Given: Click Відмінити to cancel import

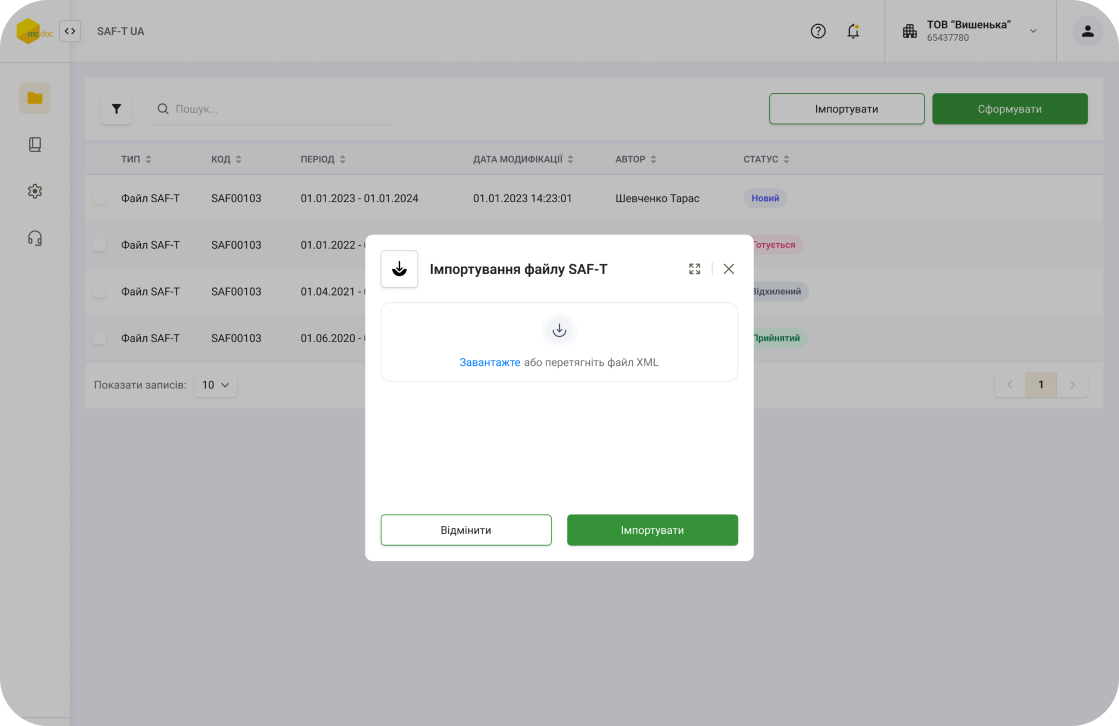Looking at the screenshot, I should (466, 530).
